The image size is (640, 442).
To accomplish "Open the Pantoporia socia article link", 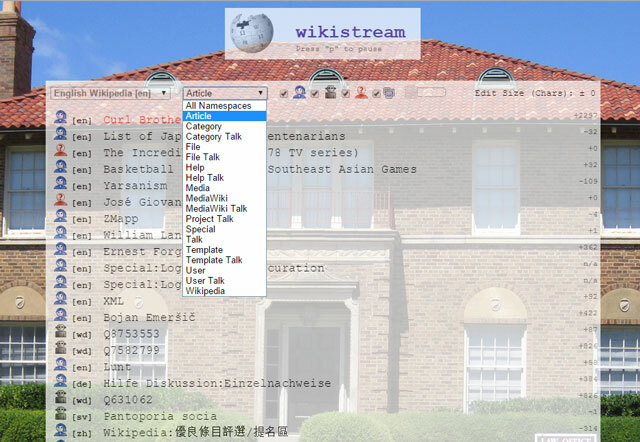I will (x=160, y=416).
